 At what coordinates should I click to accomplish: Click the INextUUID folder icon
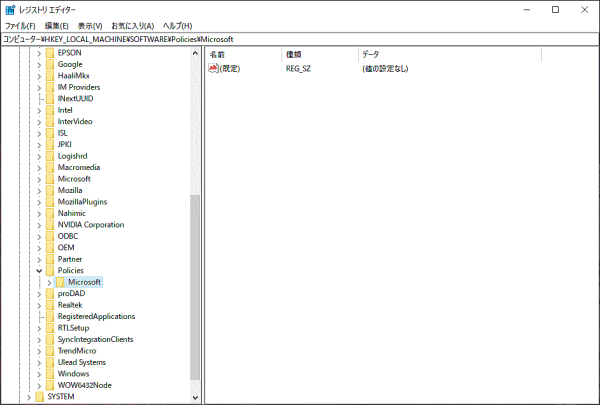50,99
